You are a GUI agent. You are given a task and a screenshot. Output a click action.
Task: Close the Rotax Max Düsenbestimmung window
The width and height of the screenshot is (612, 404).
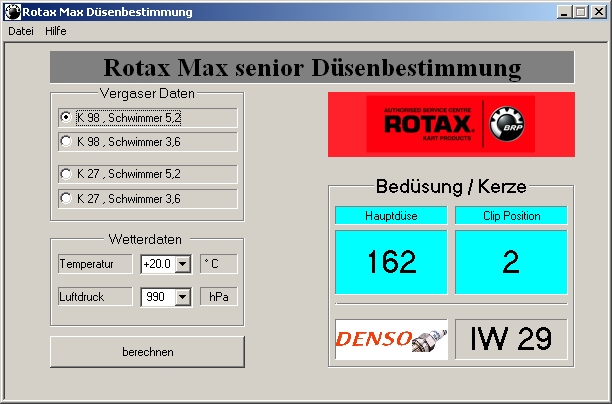tap(598, 12)
